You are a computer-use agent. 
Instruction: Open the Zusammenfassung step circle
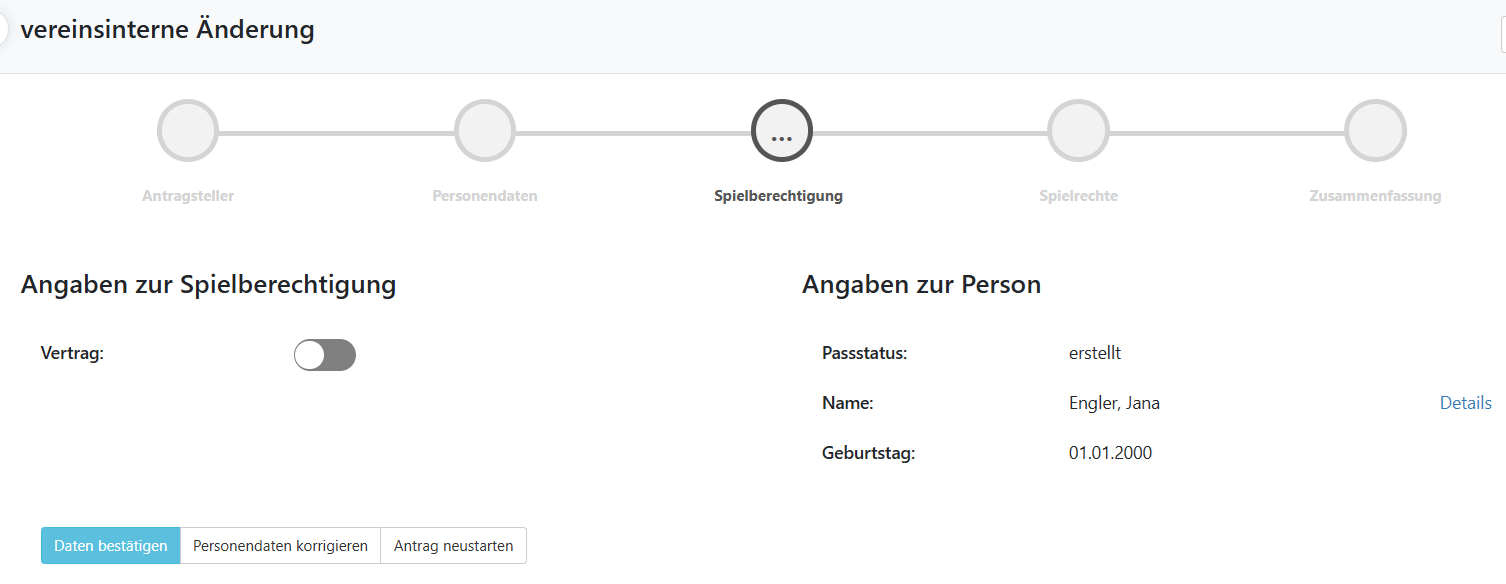pos(1375,131)
